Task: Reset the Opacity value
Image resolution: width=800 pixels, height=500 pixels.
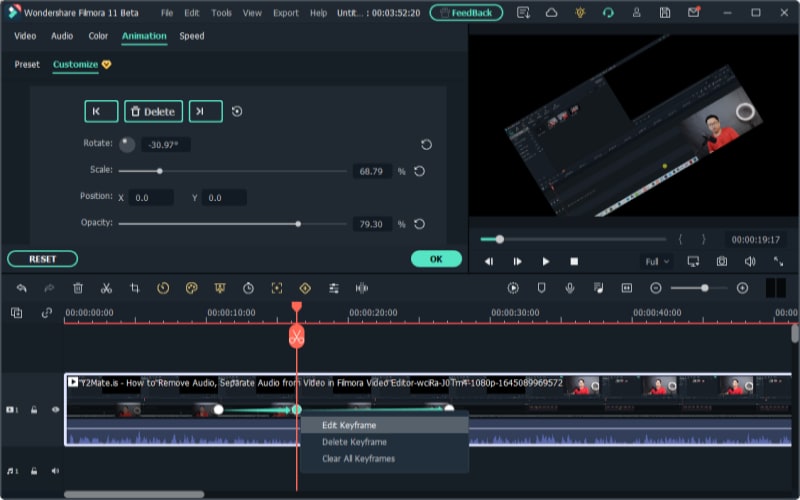Action: (419, 224)
